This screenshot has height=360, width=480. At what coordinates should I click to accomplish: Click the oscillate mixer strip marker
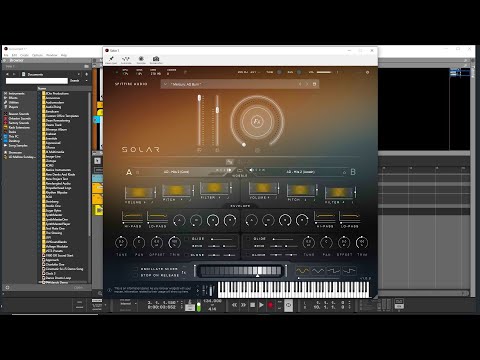(x=257, y=276)
